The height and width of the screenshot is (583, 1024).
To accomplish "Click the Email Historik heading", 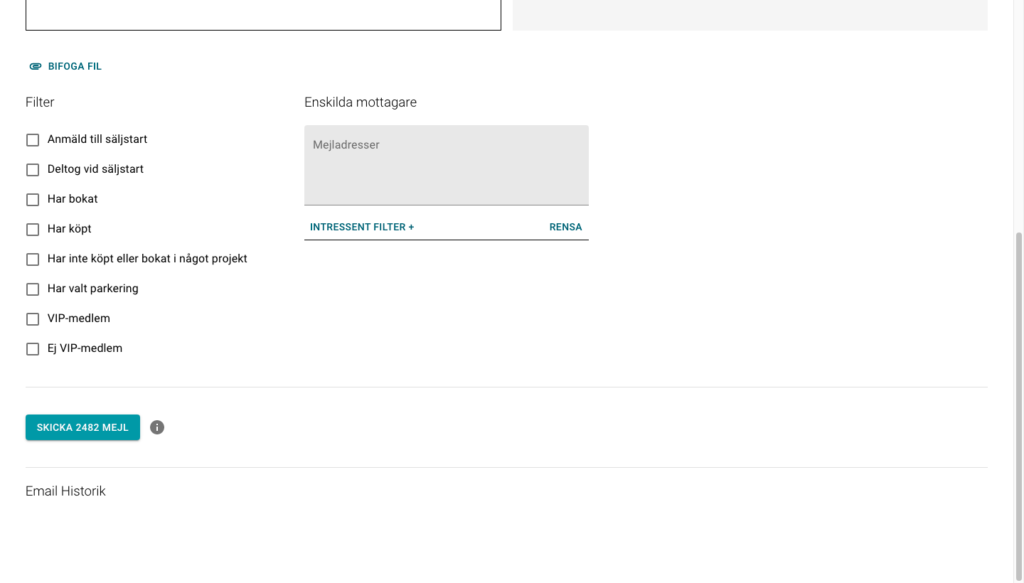I will (x=65, y=490).
